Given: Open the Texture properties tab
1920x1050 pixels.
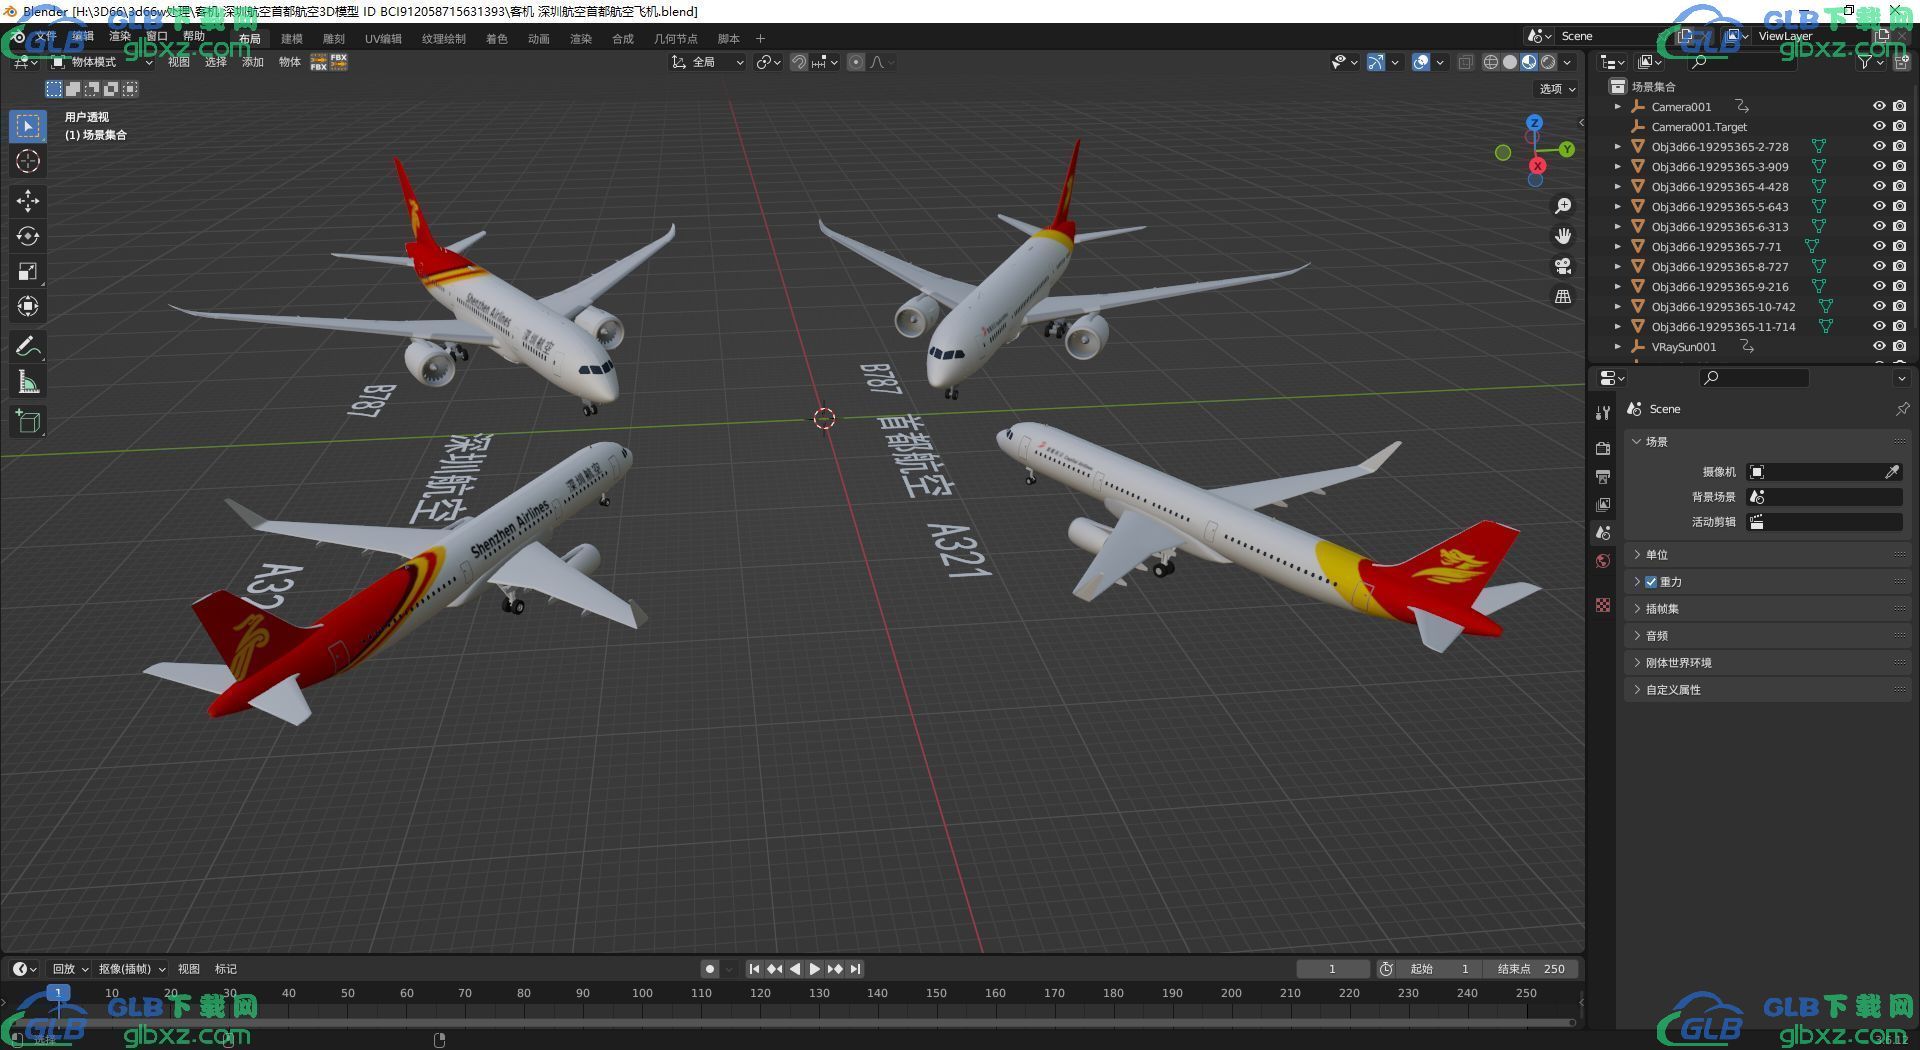Looking at the screenshot, I should coord(1603,605).
